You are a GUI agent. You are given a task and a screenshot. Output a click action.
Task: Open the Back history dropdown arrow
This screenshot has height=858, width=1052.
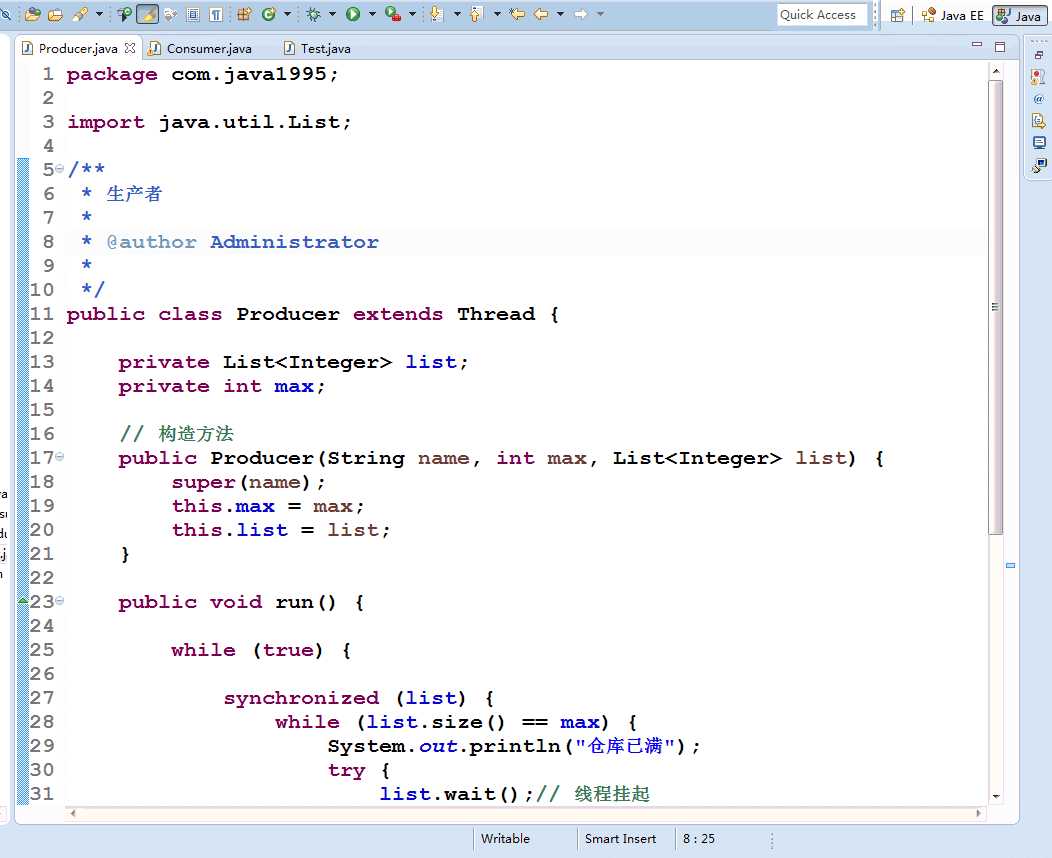tap(560, 13)
